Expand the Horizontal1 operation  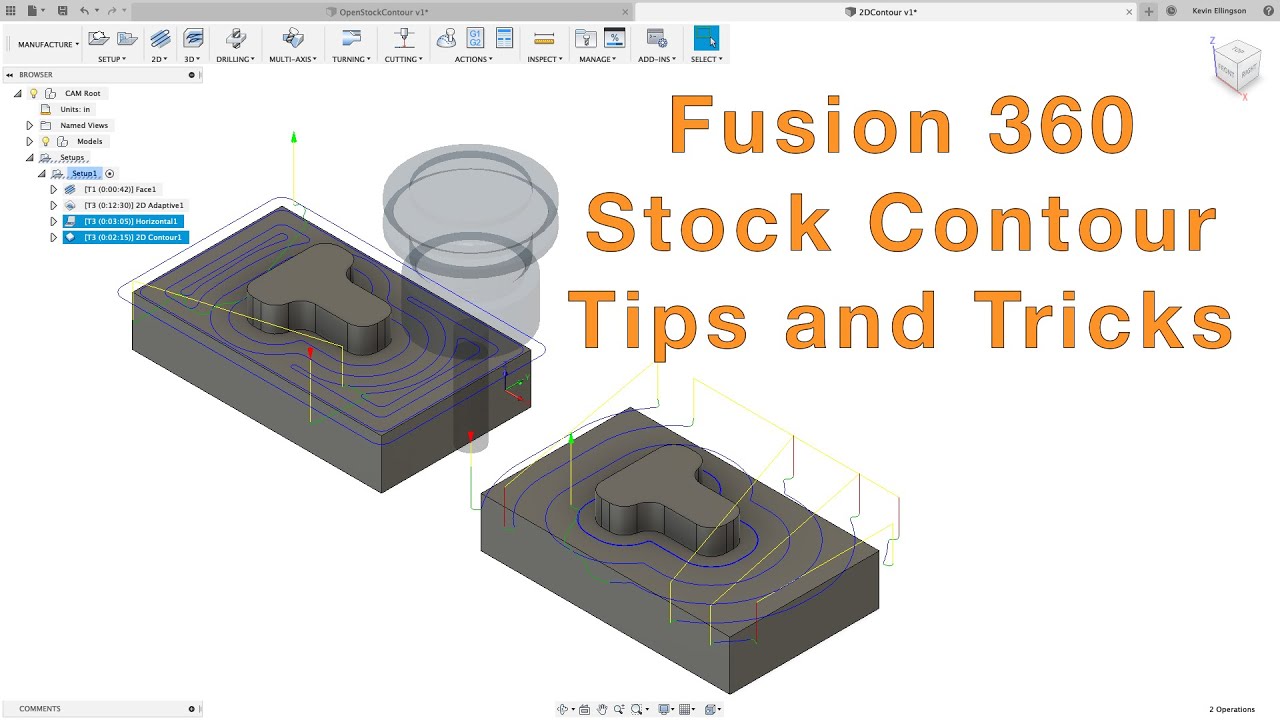tap(54, 221)
